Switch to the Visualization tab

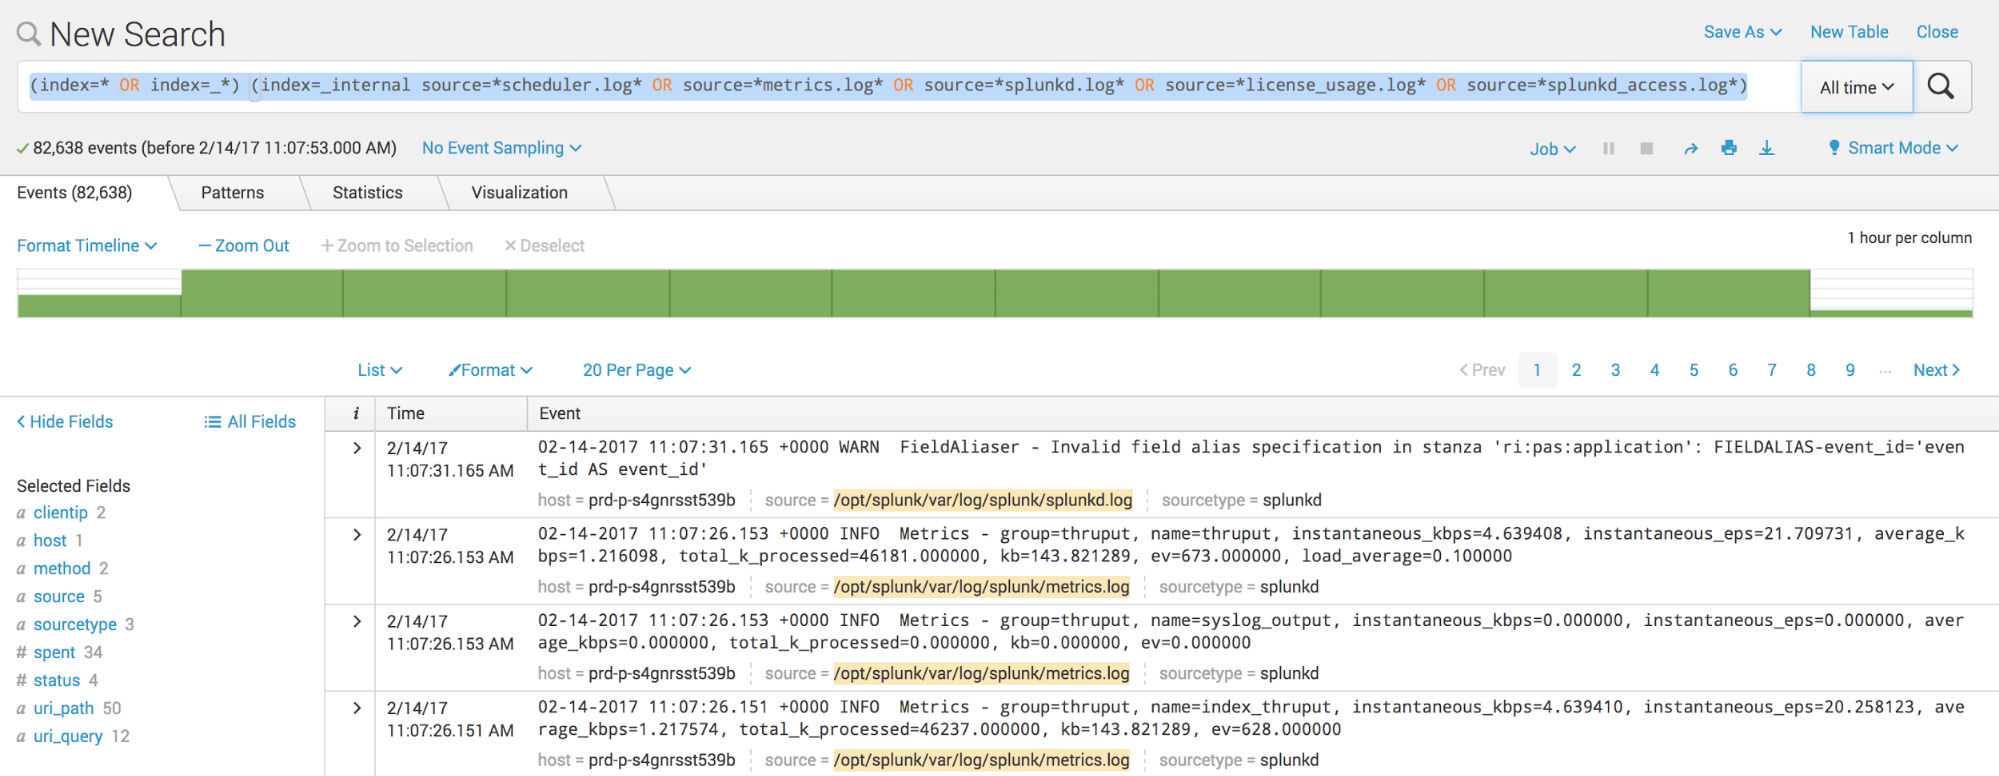point(519,193)
